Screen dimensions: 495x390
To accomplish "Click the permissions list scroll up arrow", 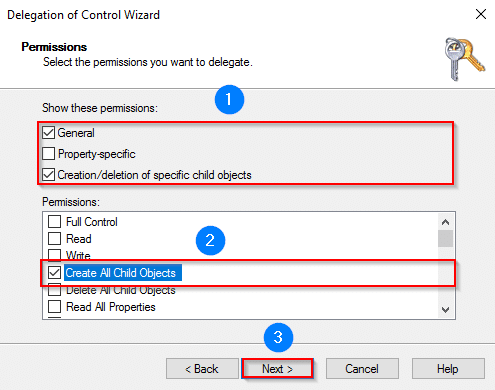I will [445, 222].
